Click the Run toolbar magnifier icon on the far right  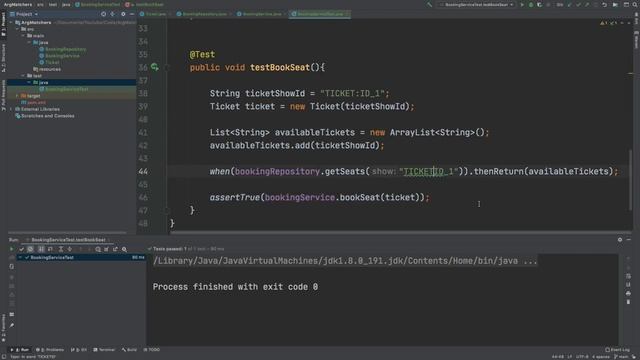tap(124, 249)
